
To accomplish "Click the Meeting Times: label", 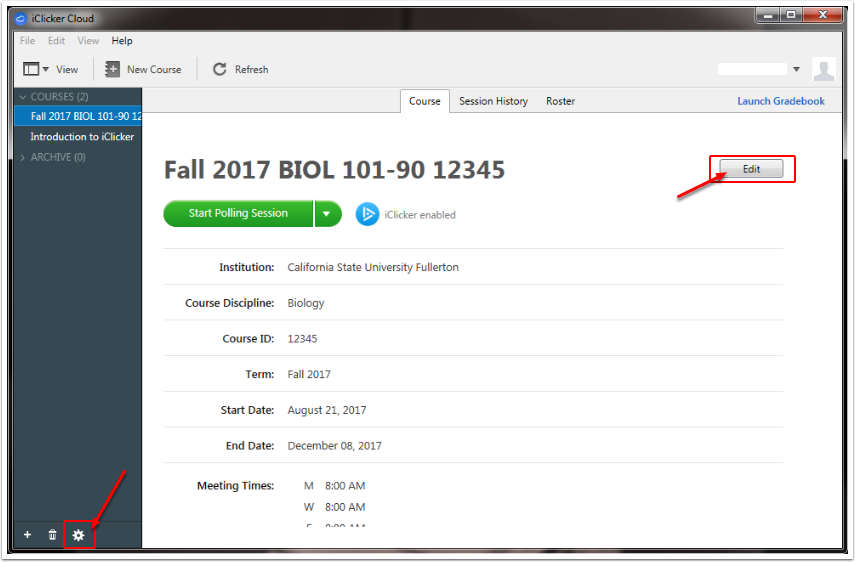I will click(236, 486).
